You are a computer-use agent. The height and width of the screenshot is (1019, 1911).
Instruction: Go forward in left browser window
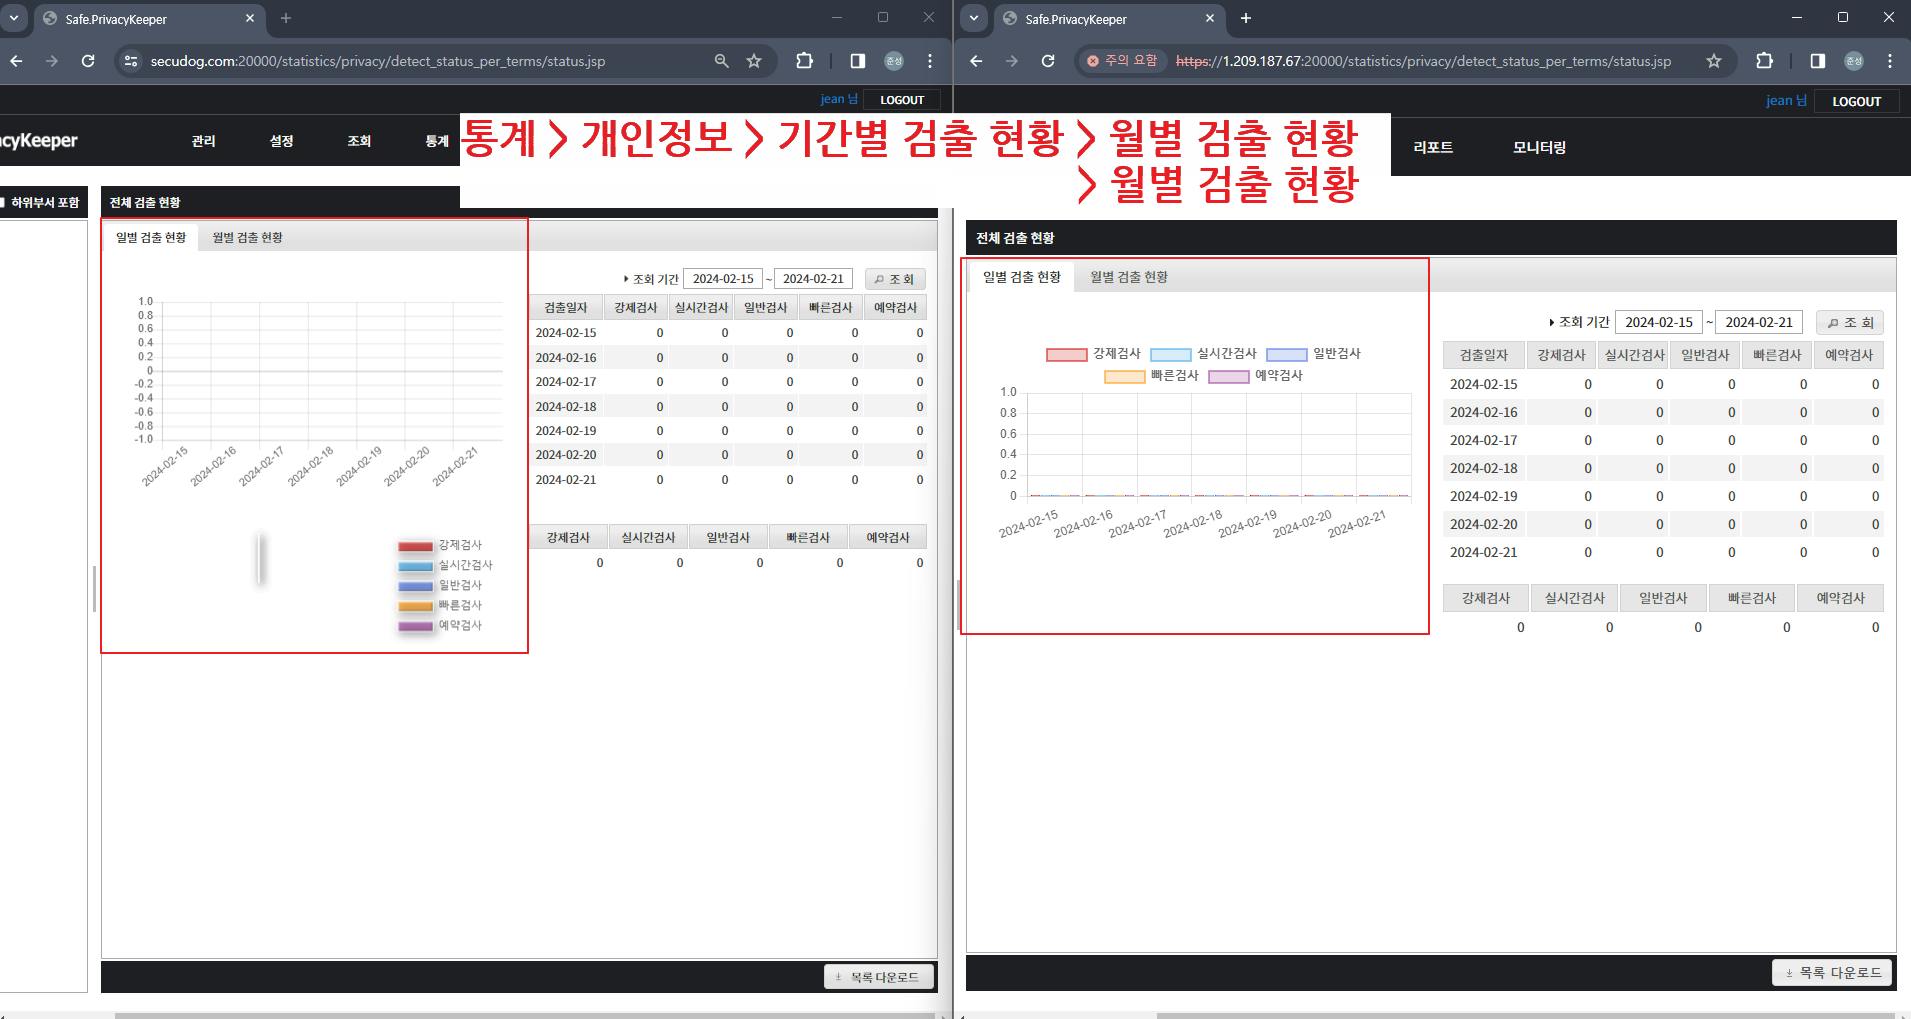tap(51, 61)
